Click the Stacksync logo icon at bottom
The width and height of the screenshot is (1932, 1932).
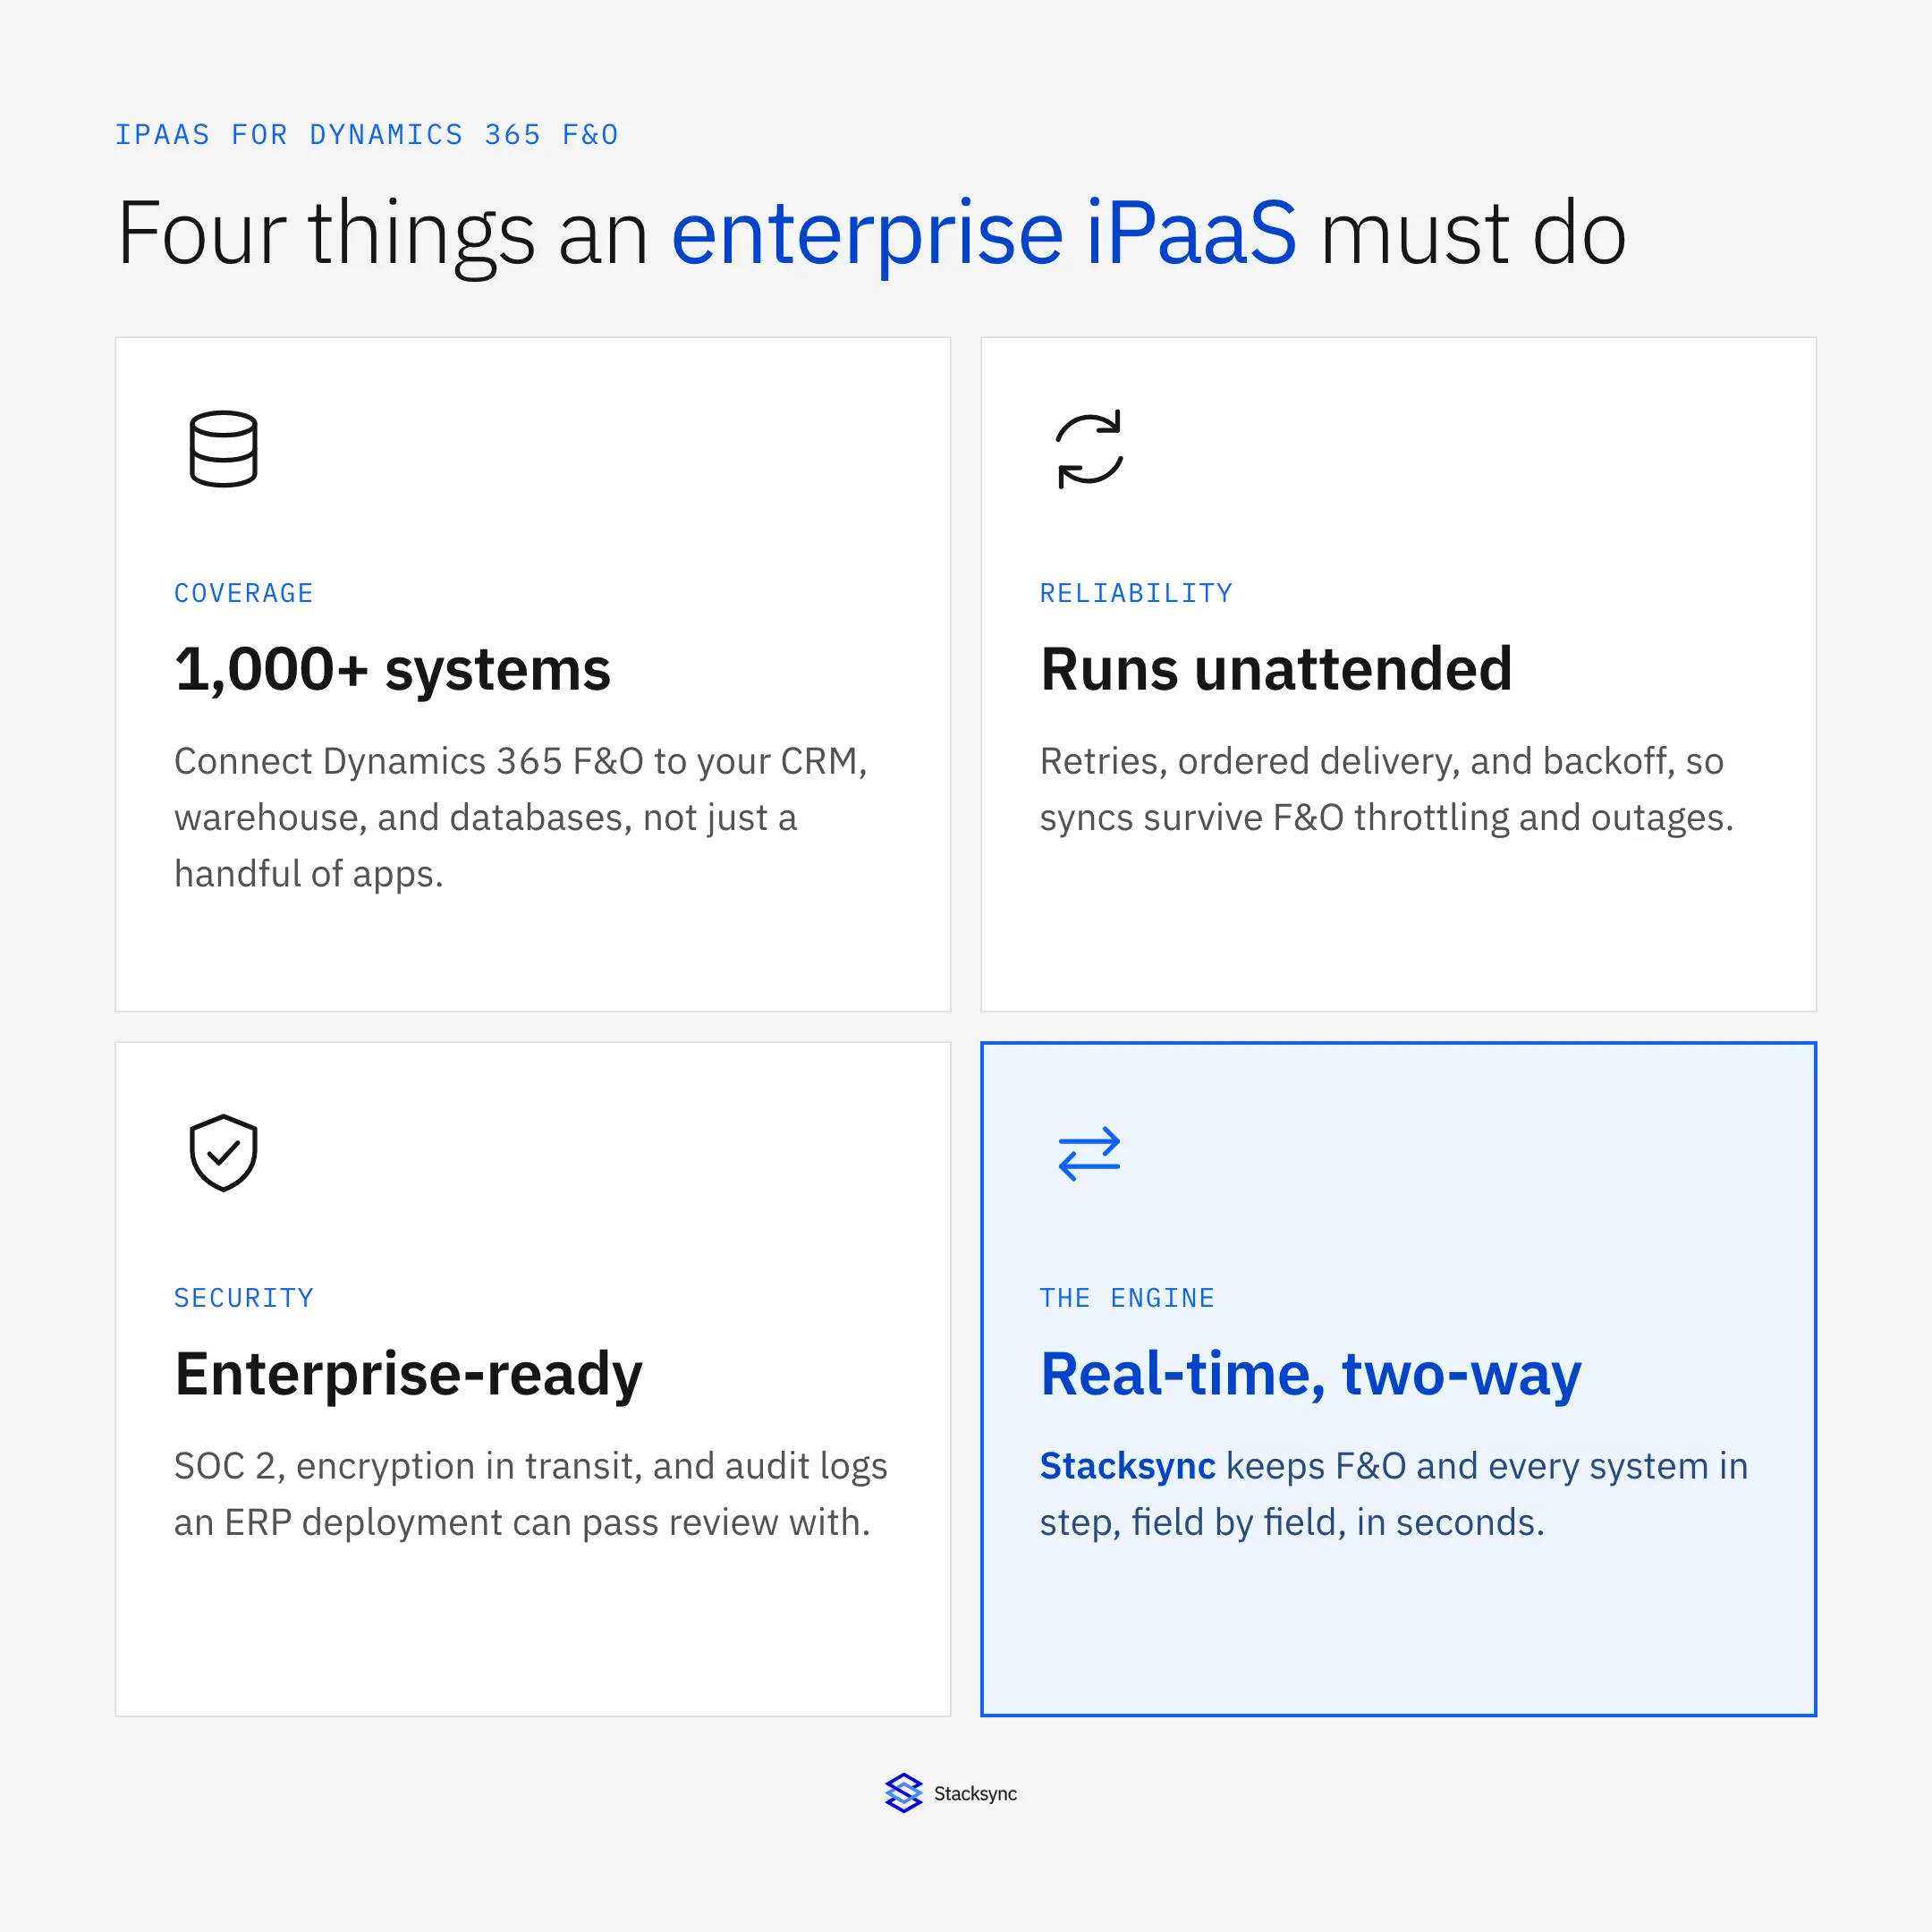point(903,1793)
